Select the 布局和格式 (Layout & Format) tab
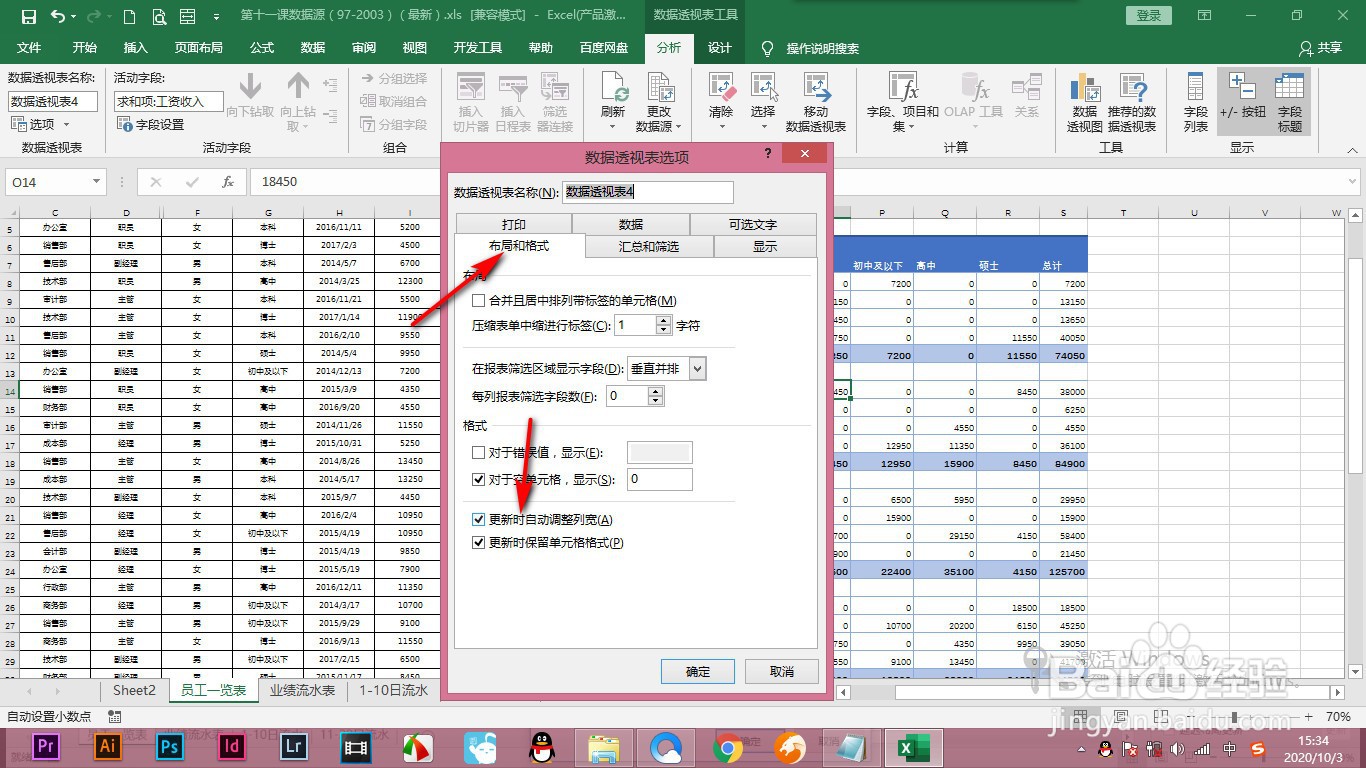Screen dimensions: 1366x768 tap(519, 246)
